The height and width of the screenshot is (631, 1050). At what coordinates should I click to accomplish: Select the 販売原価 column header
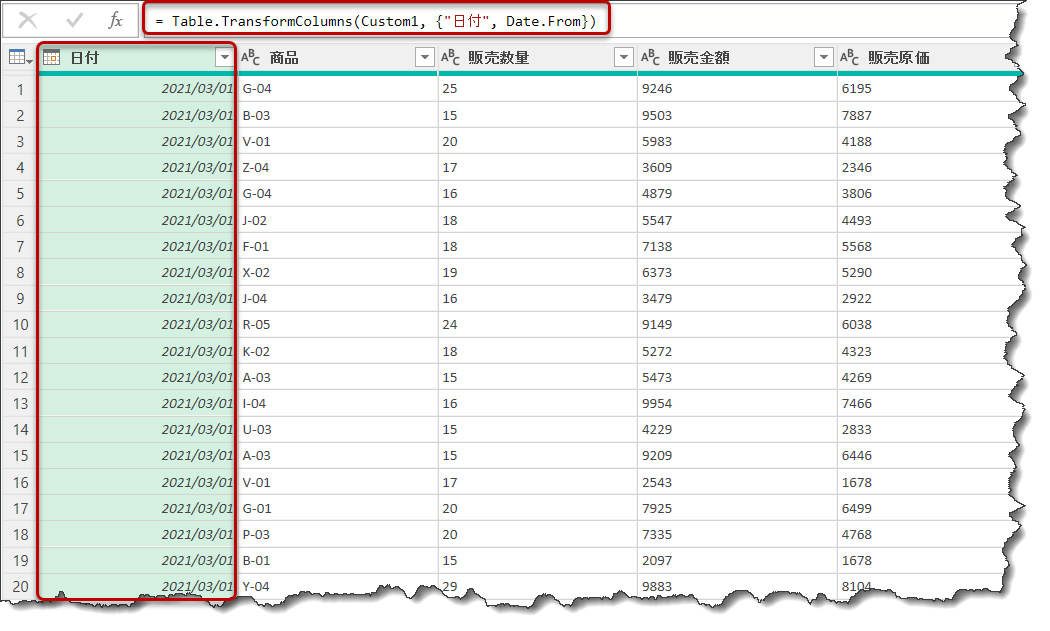(924, 58)
